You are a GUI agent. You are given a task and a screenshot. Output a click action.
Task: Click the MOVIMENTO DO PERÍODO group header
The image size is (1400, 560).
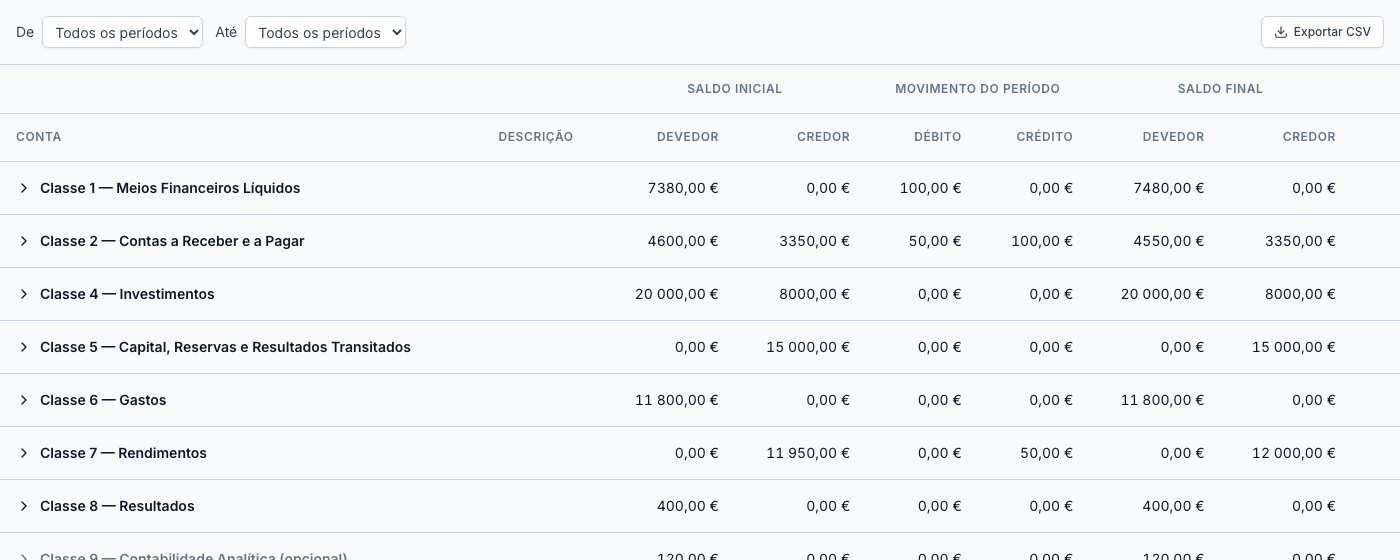977,89
